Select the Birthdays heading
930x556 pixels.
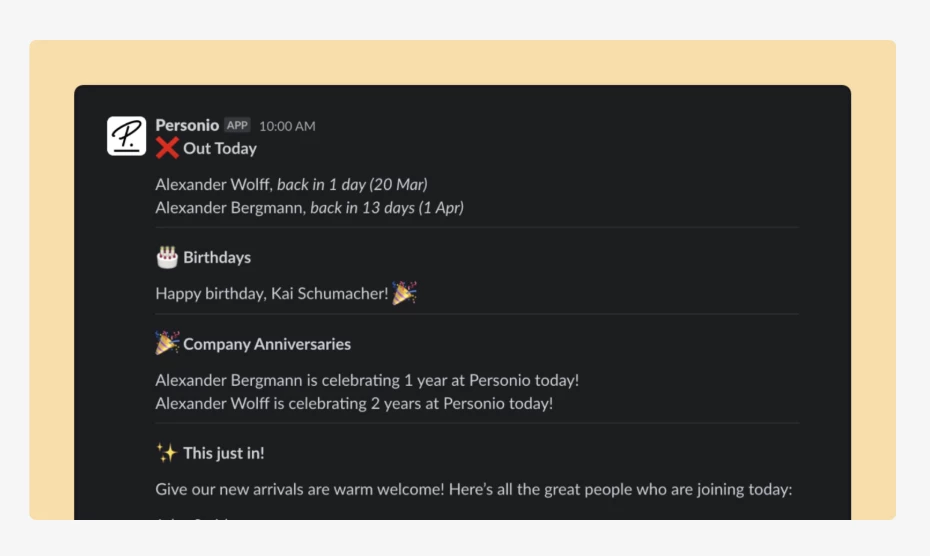(x=217, y=258)
